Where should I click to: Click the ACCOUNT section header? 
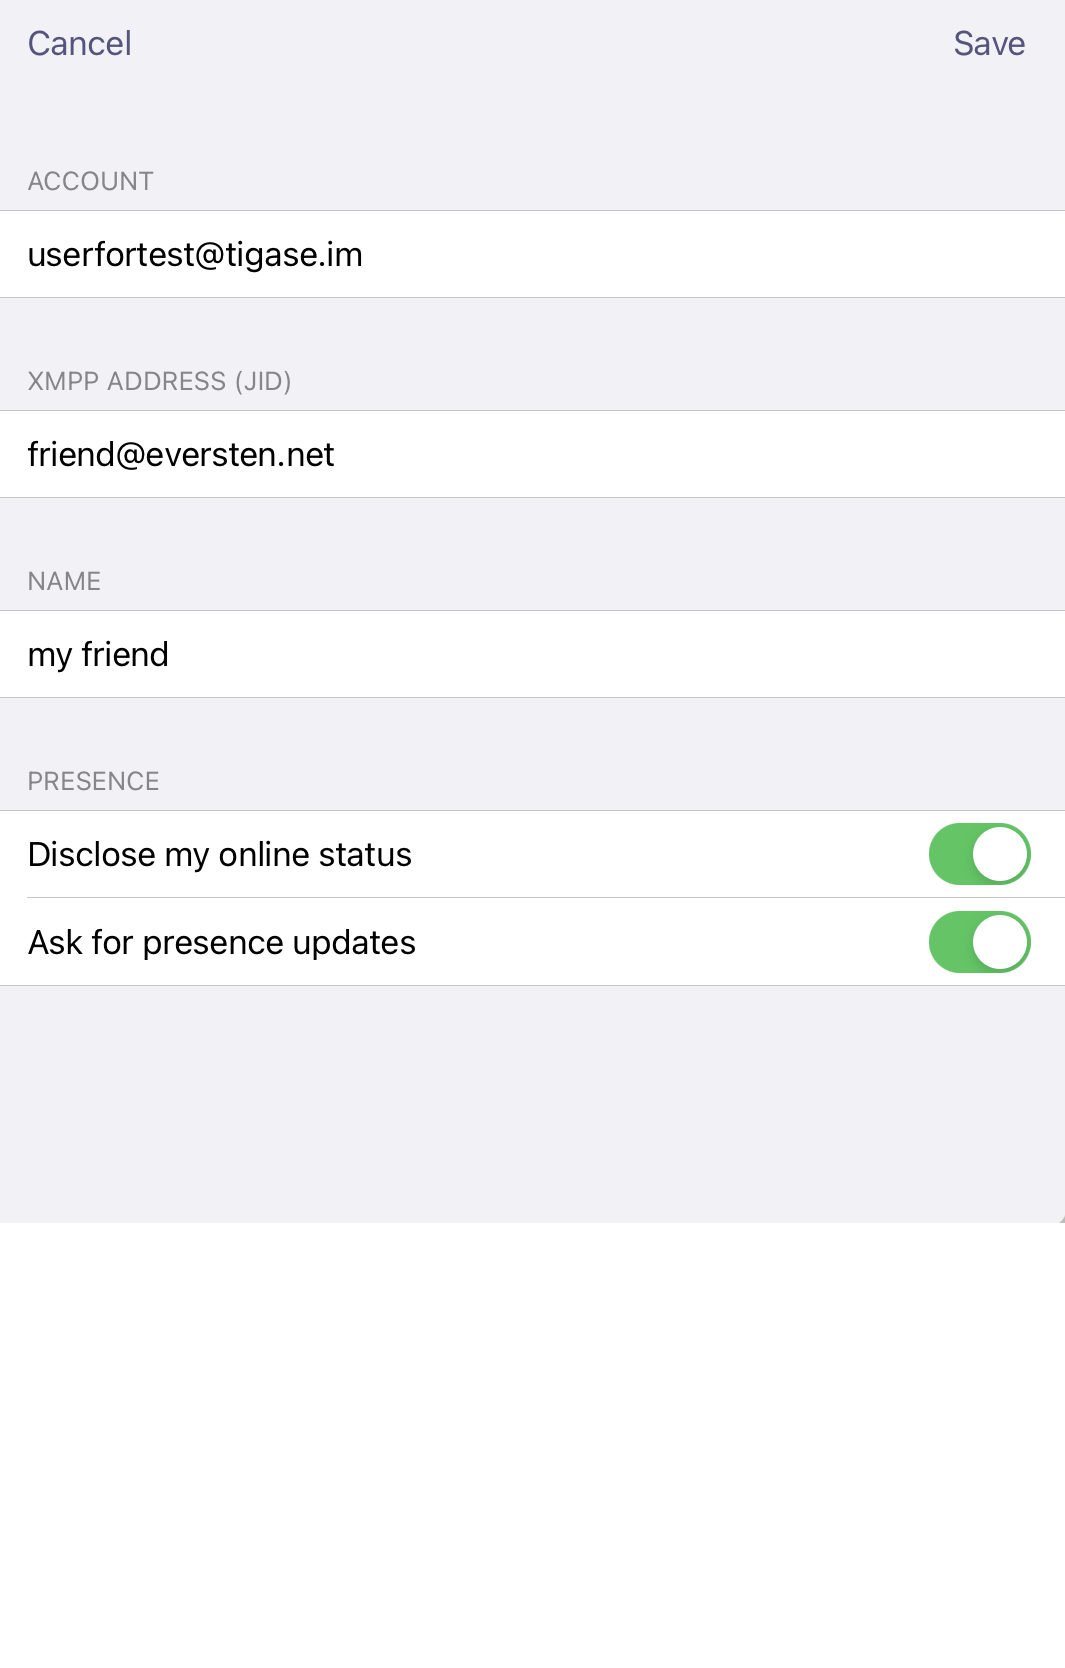(91, 181)
